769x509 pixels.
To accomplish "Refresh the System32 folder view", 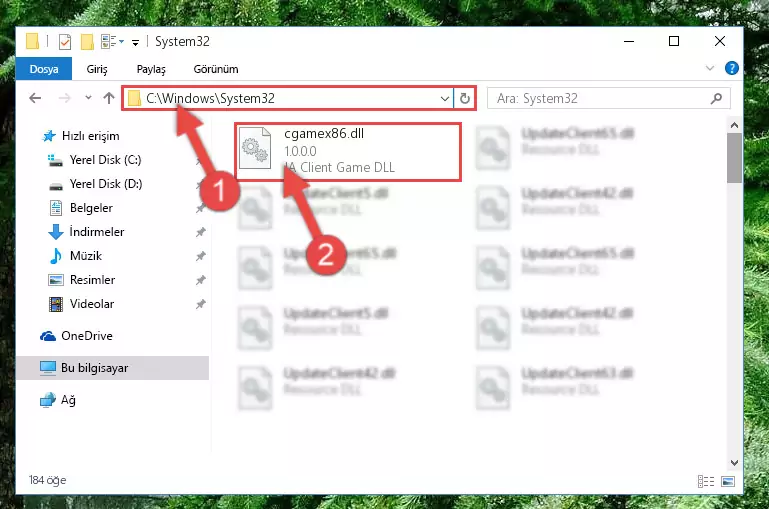I will pyautogui.click(x=464, y=99).
